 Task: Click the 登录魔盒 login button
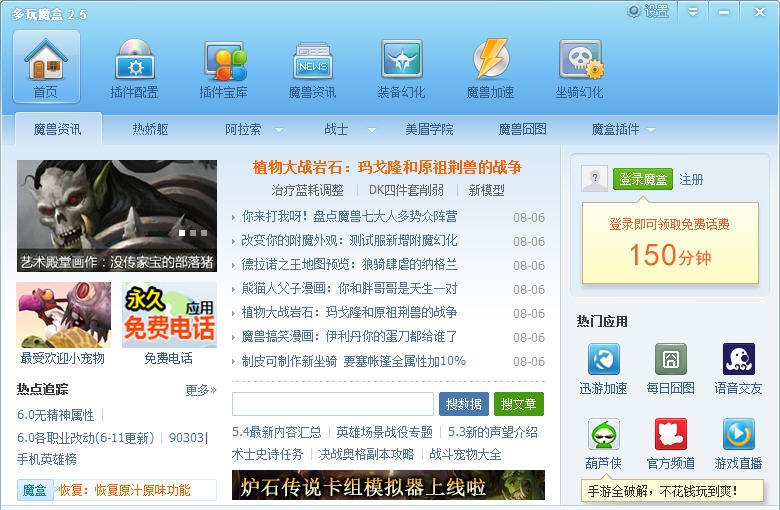tap(643, 179)
